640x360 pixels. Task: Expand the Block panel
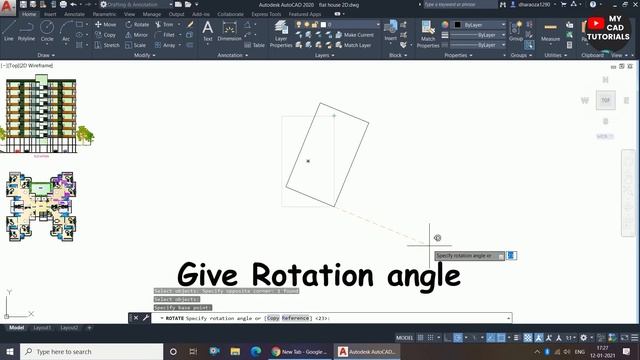coord(398,55)
